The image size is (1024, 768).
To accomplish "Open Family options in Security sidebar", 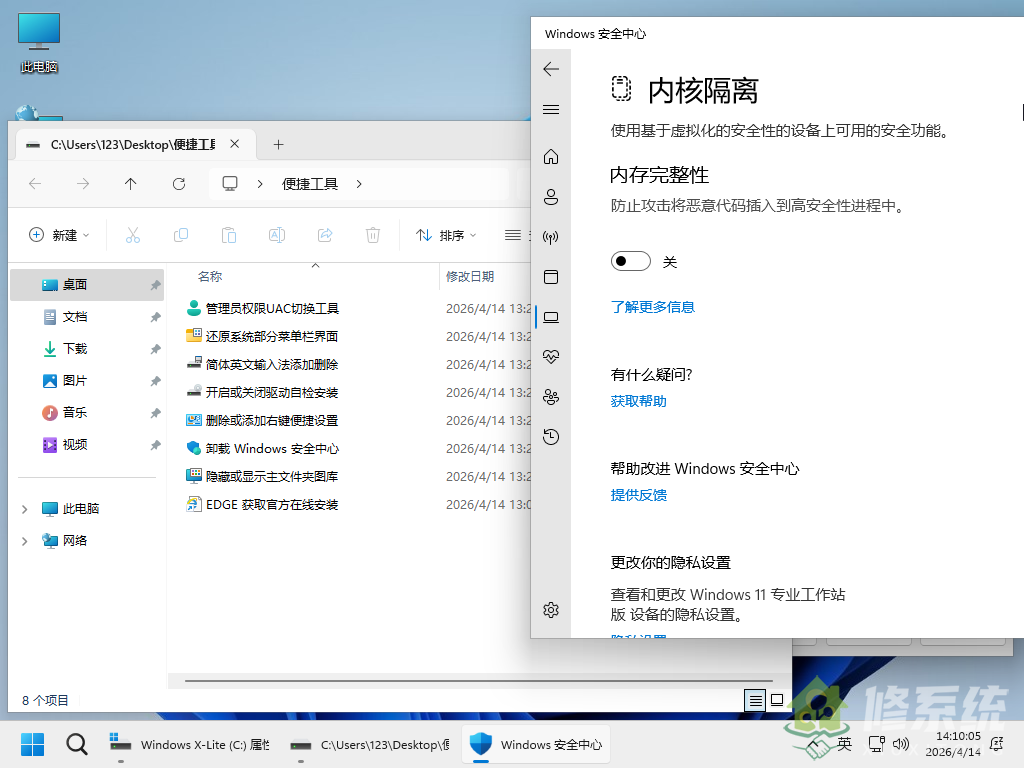I will [x=551, y=396].
